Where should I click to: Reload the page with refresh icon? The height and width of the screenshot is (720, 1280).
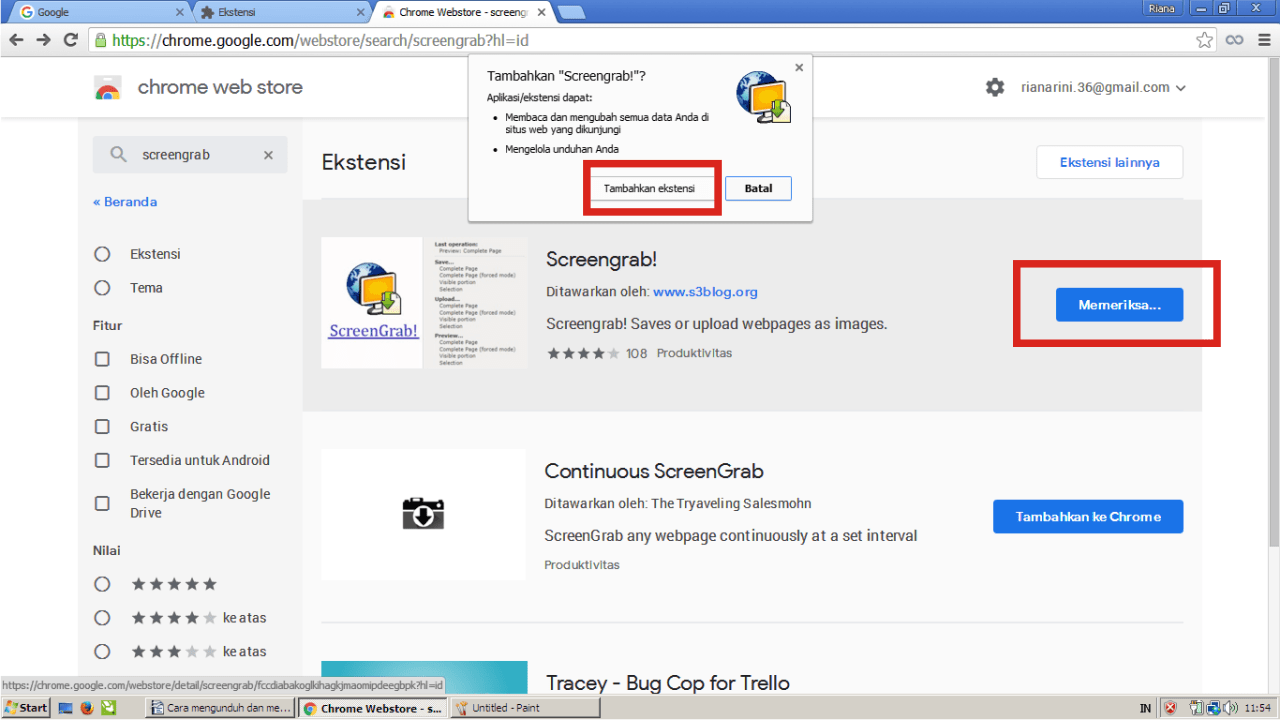[x=70, y=40]
